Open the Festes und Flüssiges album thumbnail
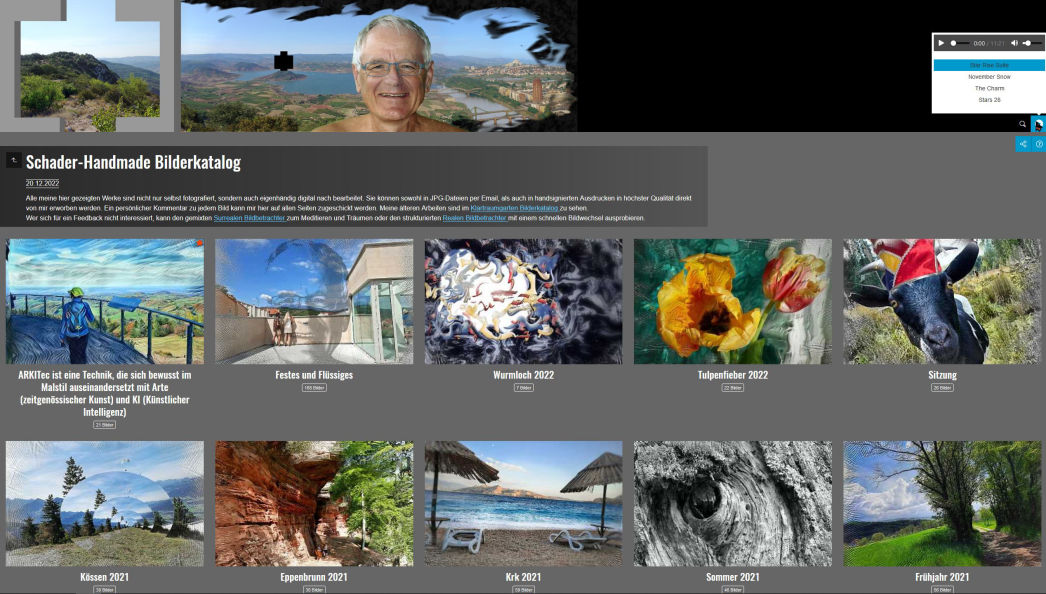 [314, 302]
